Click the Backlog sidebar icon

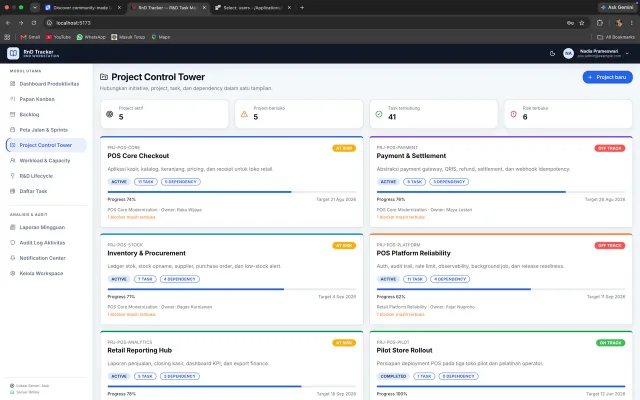point(12,115)
